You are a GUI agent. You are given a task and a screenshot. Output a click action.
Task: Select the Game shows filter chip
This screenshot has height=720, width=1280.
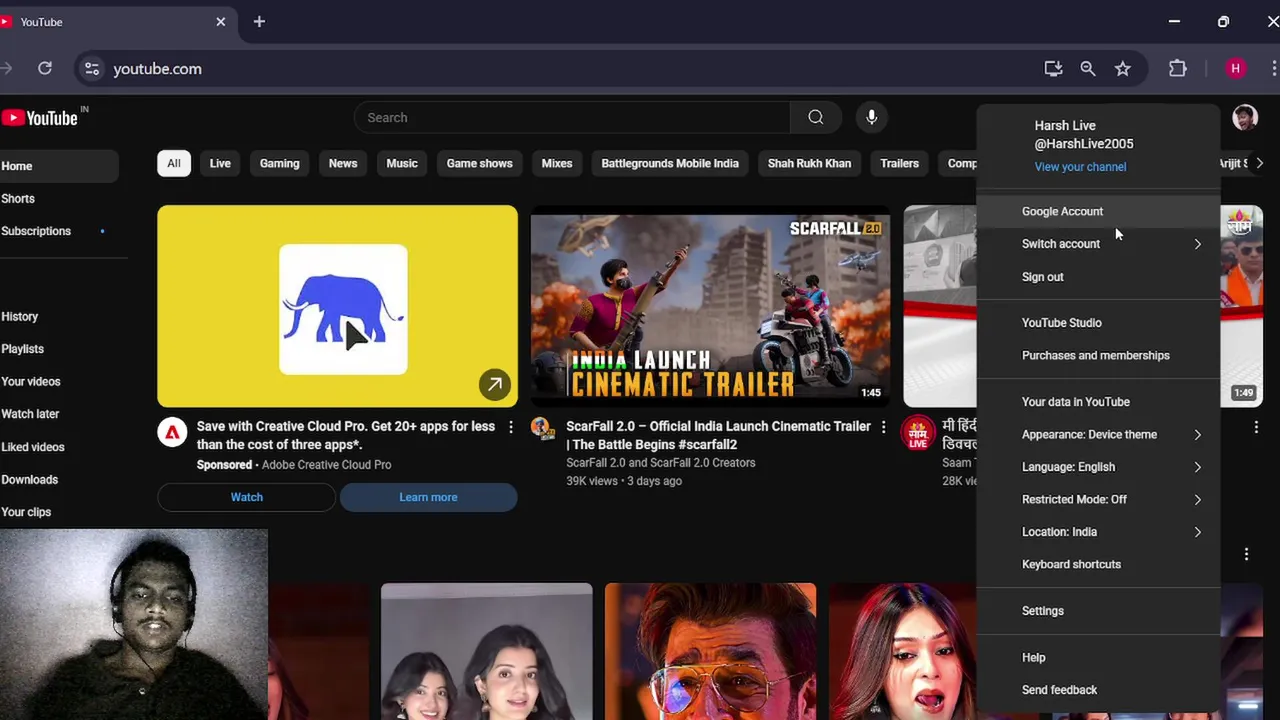480,163
